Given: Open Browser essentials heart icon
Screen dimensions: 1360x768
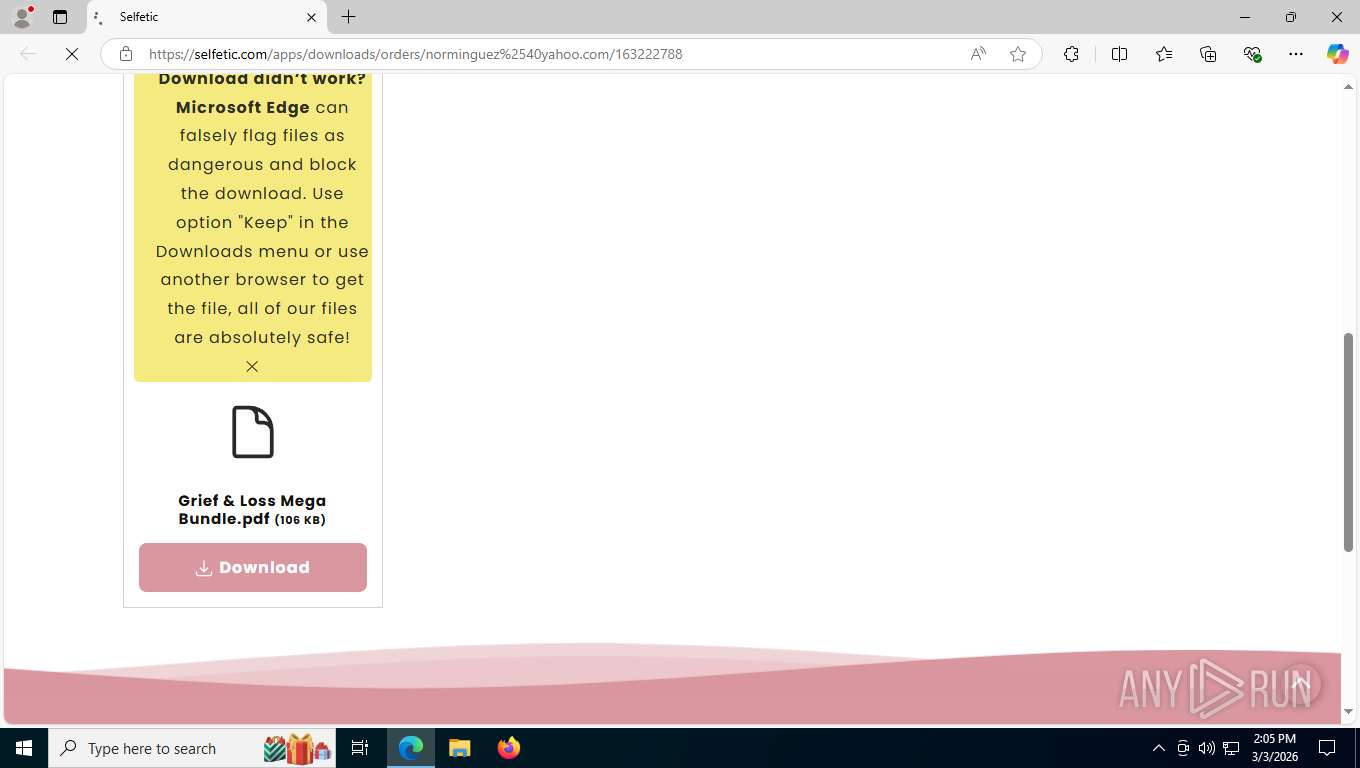Looking at the screenshot, I should tap(1252, 54).
